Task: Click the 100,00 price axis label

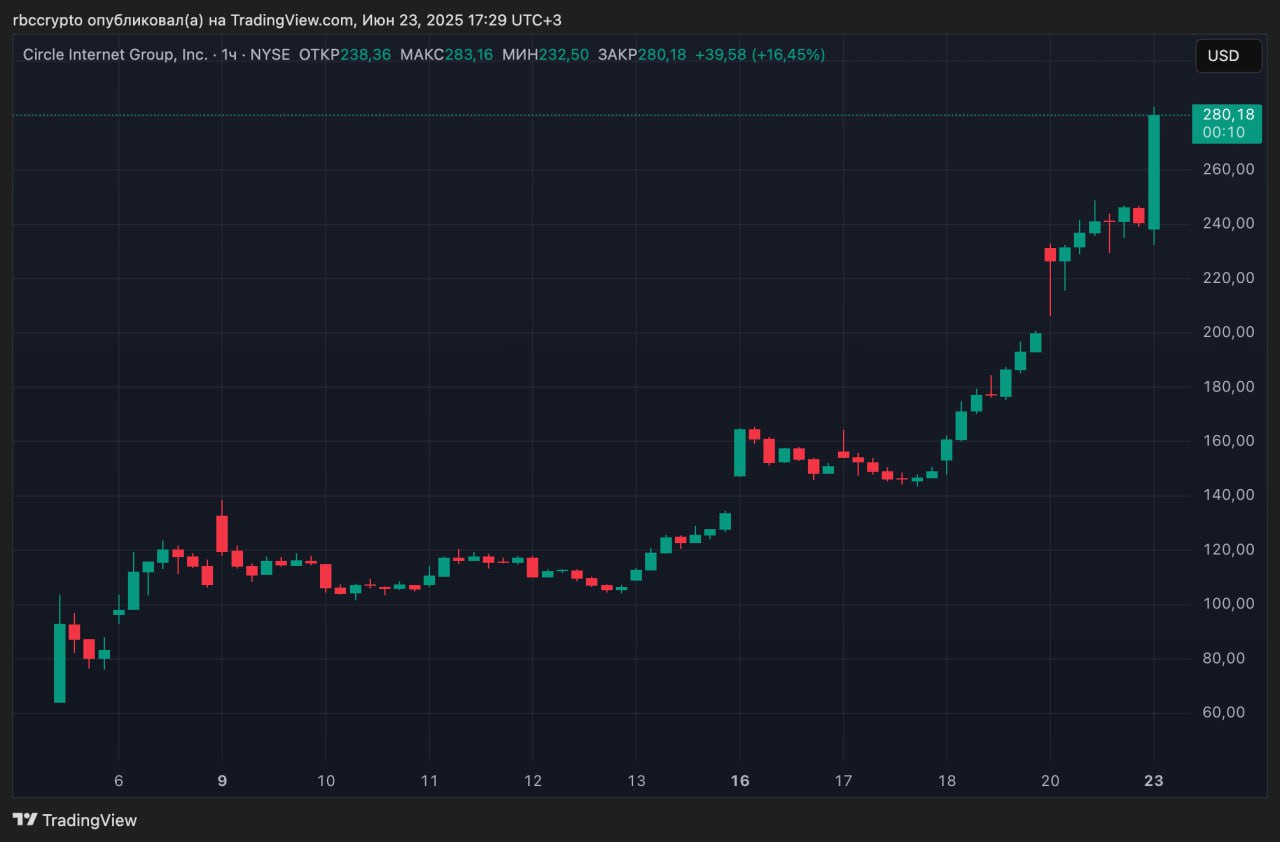Action: coord(1228,604)
